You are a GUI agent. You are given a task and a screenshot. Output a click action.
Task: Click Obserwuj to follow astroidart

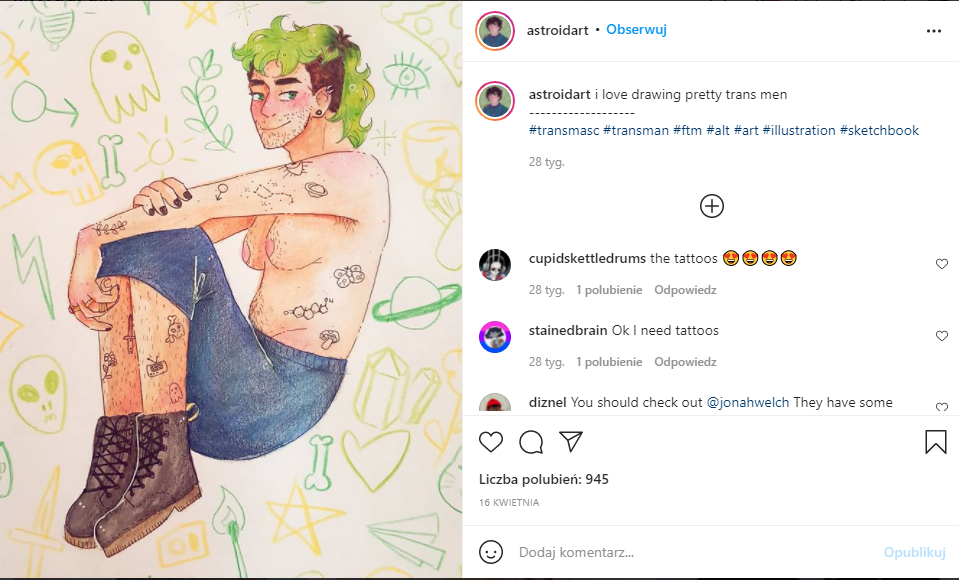(x=636, y=29)
